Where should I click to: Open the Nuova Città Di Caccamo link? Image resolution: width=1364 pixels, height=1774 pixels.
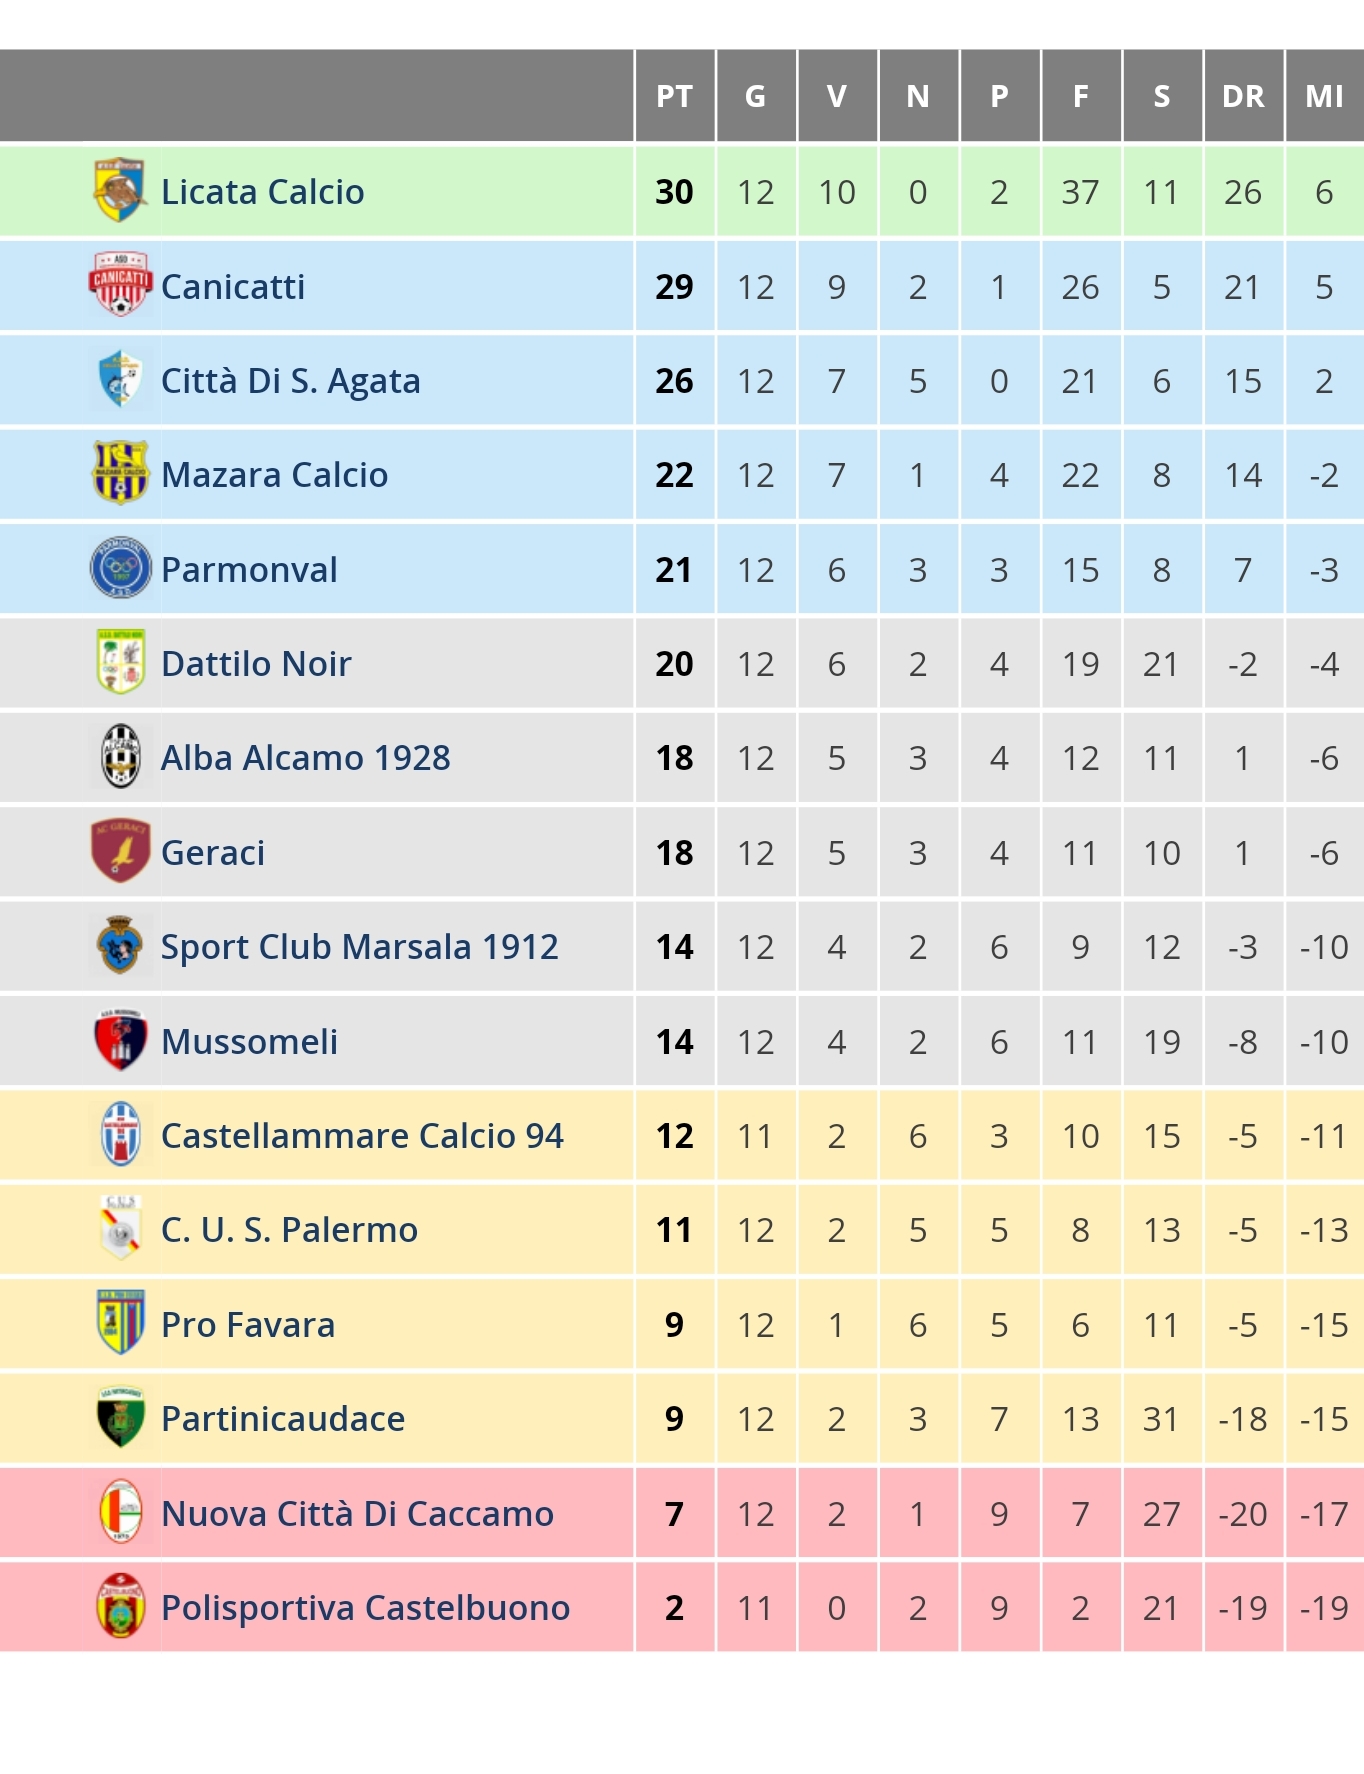(x=357, y=1513)
